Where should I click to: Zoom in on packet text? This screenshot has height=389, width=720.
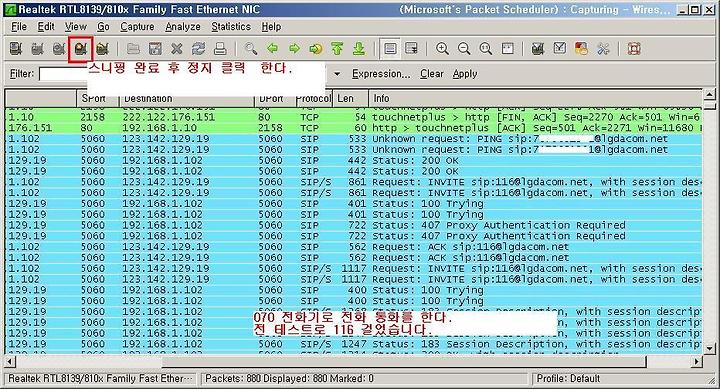(x=442, y=49)
